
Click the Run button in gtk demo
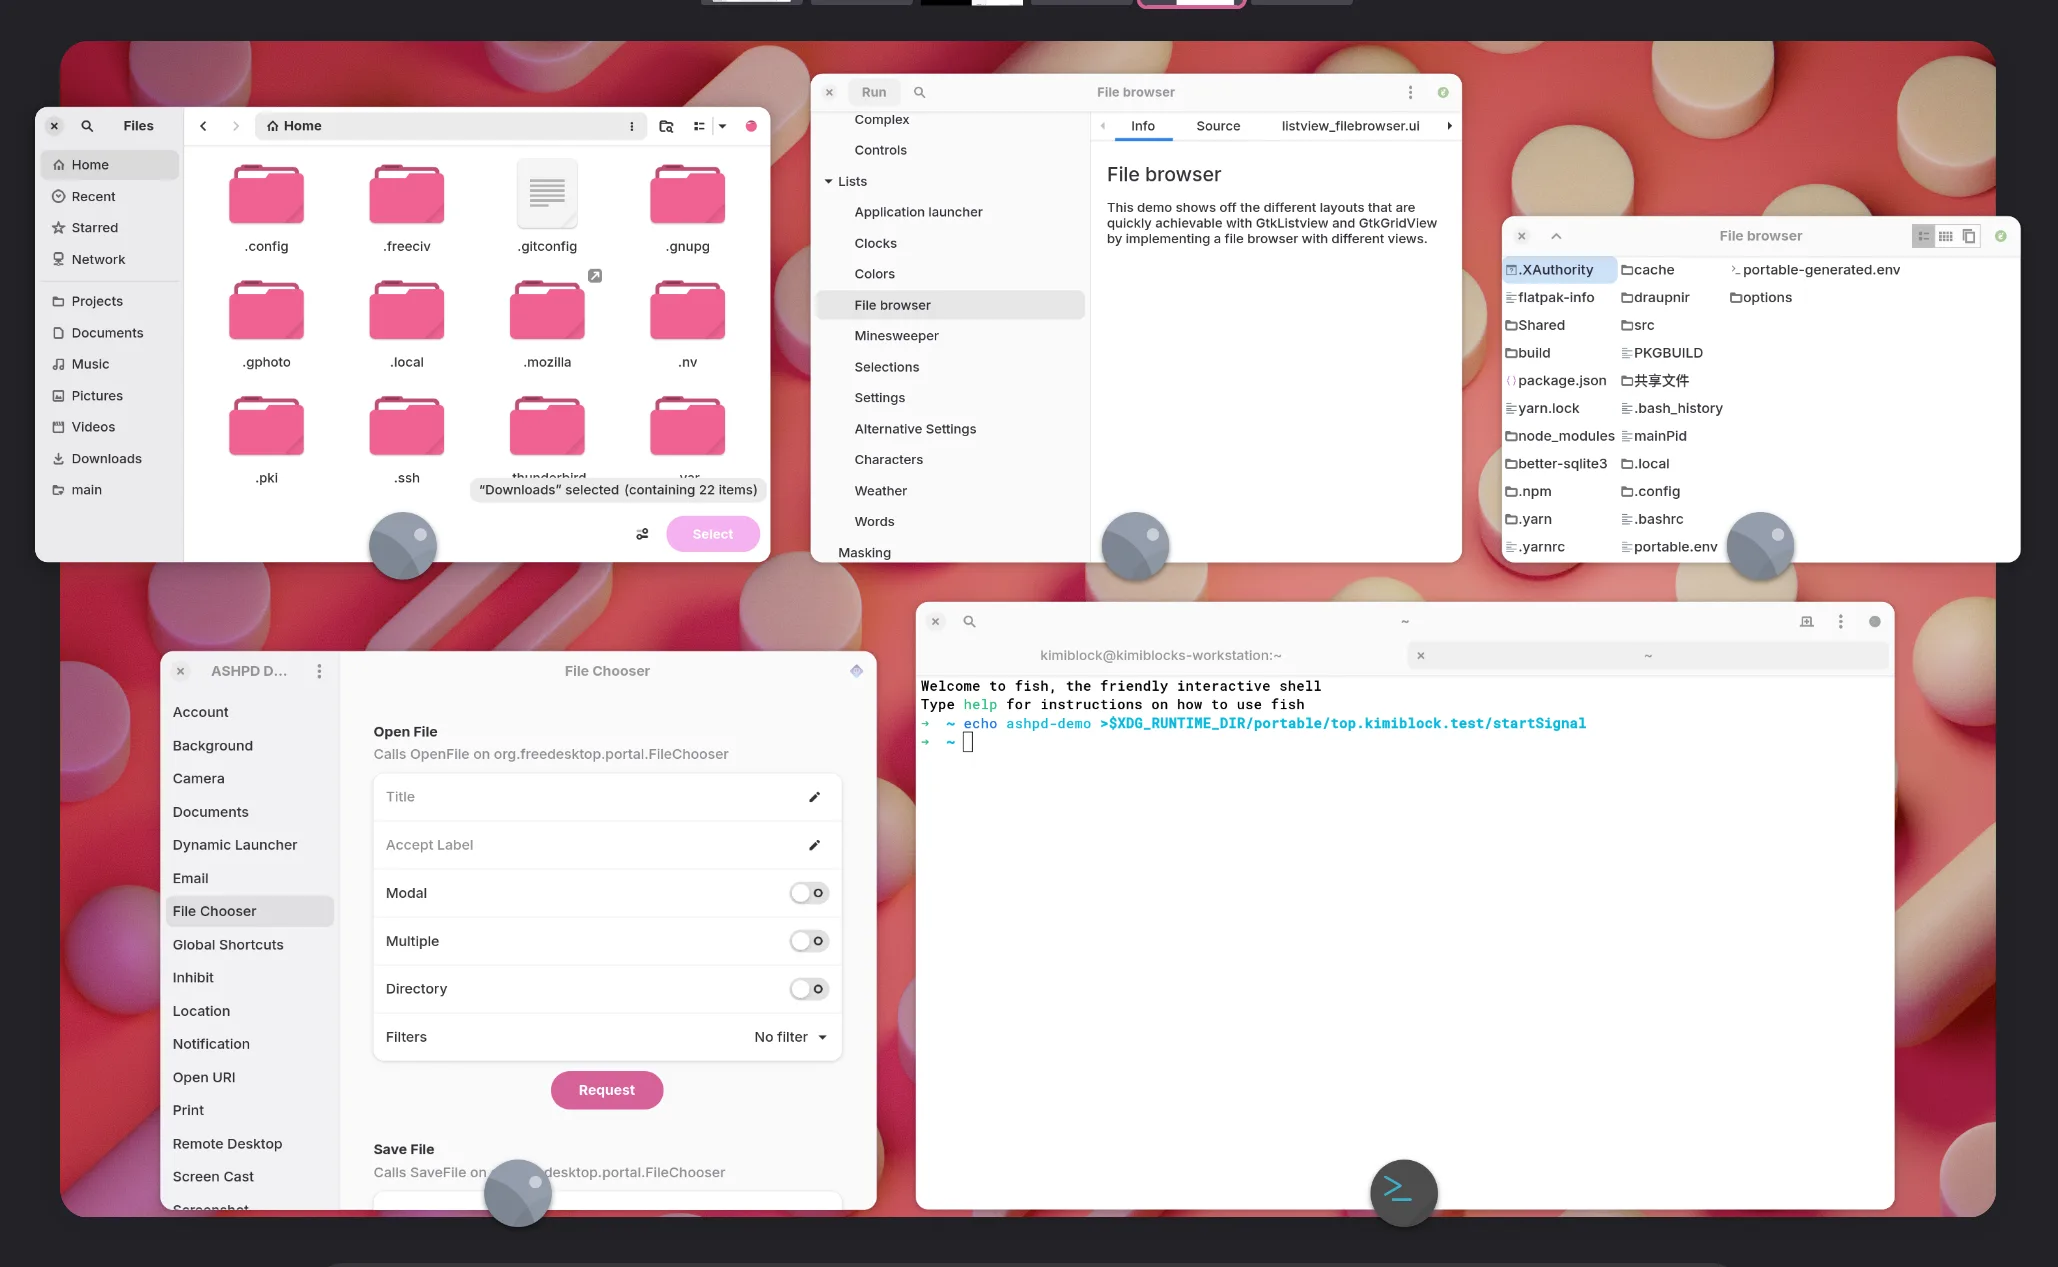873,92
